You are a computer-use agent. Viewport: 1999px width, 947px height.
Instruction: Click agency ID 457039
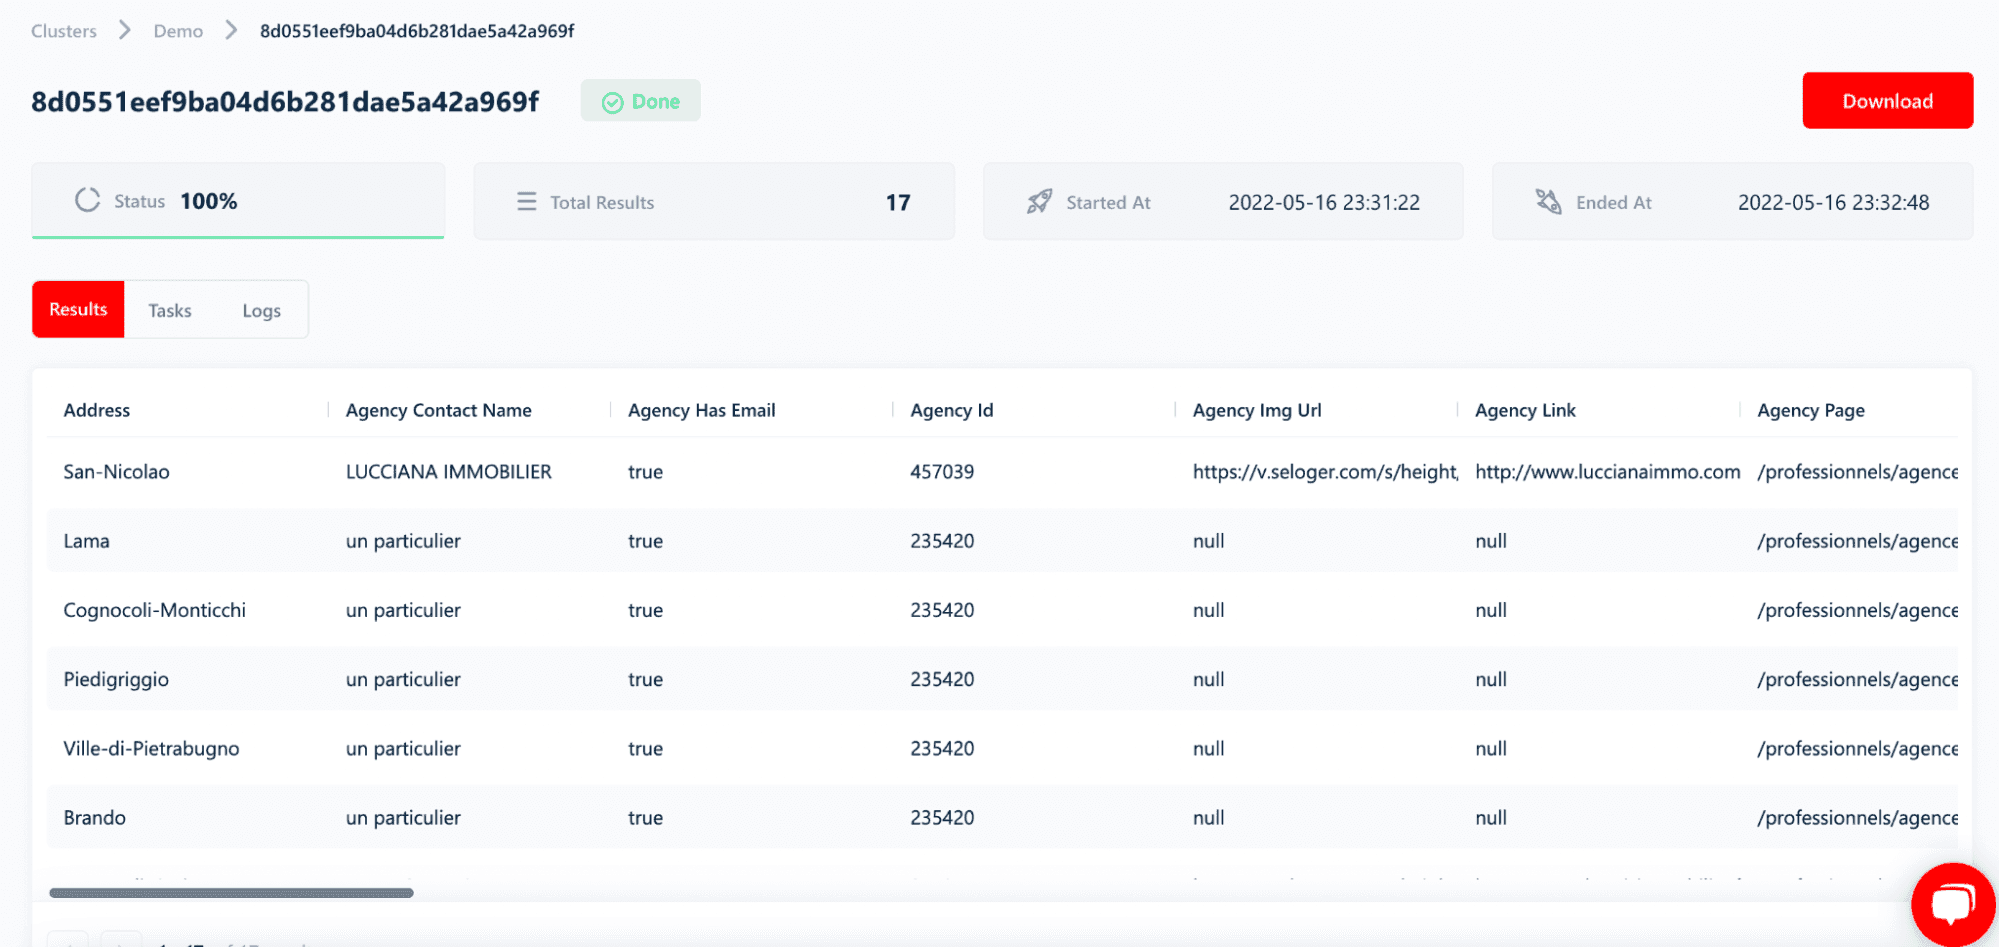click(x=942, y=471)
